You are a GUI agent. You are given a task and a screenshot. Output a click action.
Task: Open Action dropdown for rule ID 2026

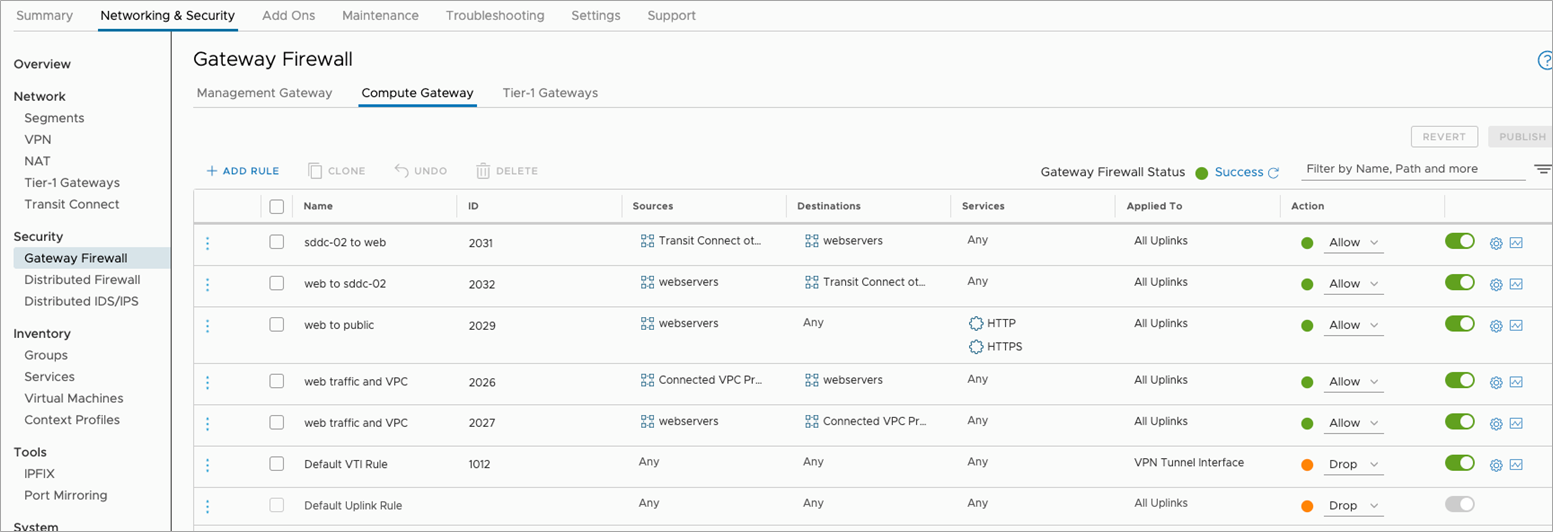click(x=1353, y=382)
